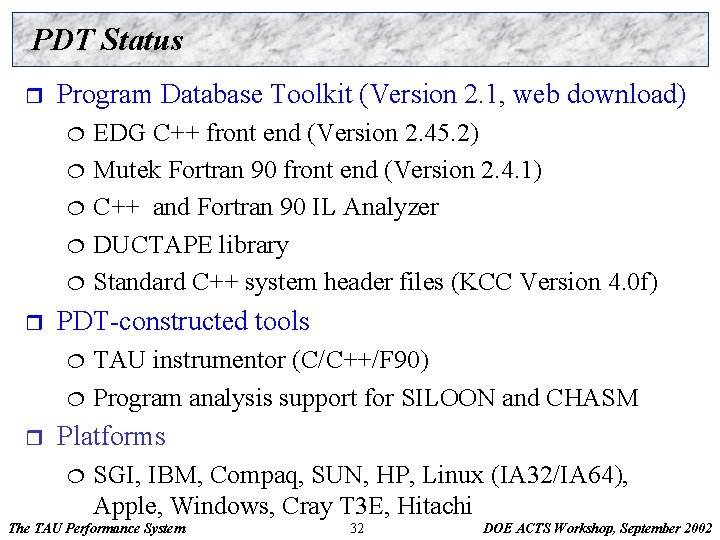Click circle bullet before Program analysis support
This screenshot has height=540, width=720.
click(x=76, y=399)
